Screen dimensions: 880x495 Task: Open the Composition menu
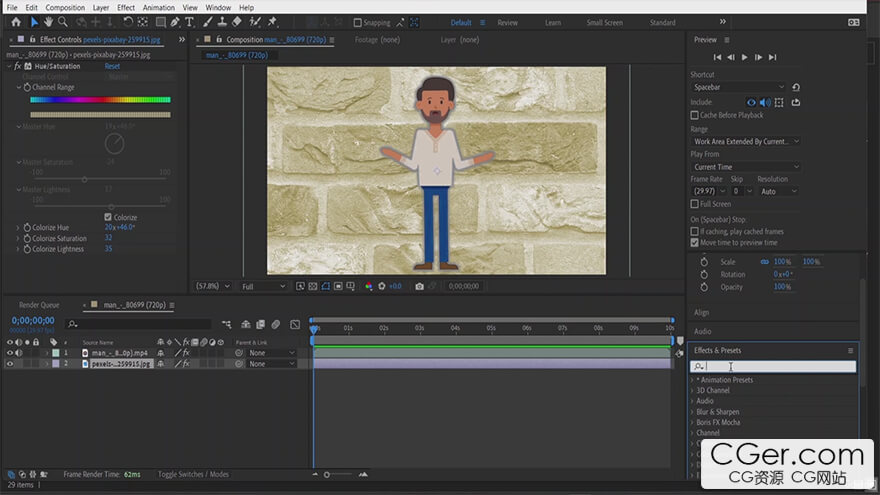point(65,7)
